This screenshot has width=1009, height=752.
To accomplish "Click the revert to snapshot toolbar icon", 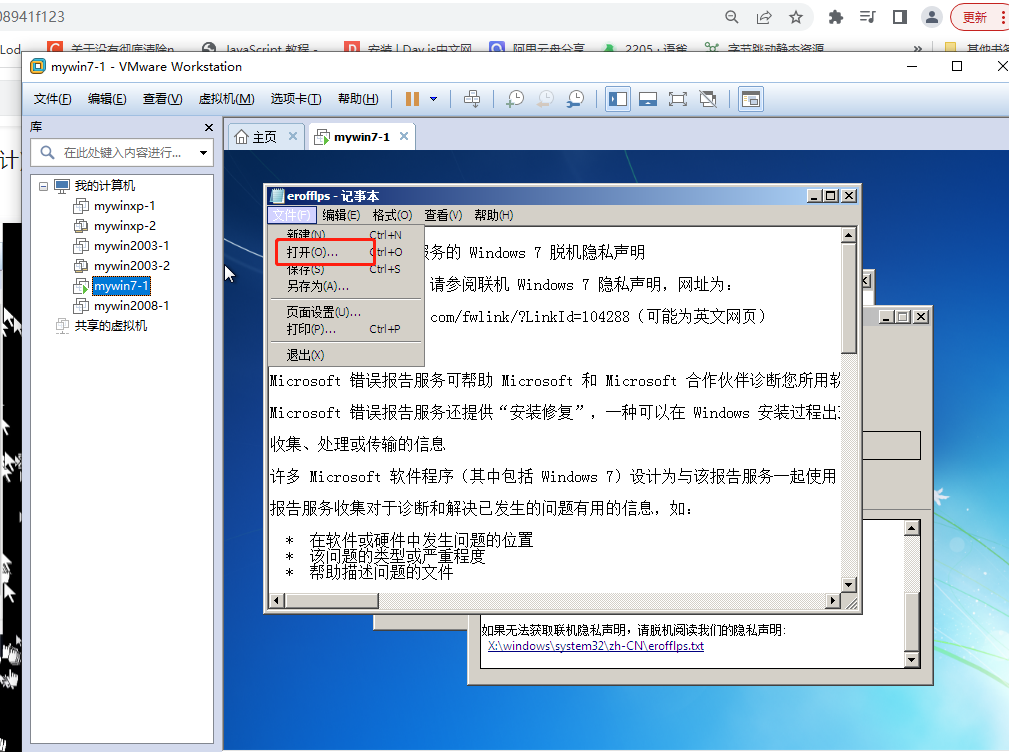I will pos(545,99).
